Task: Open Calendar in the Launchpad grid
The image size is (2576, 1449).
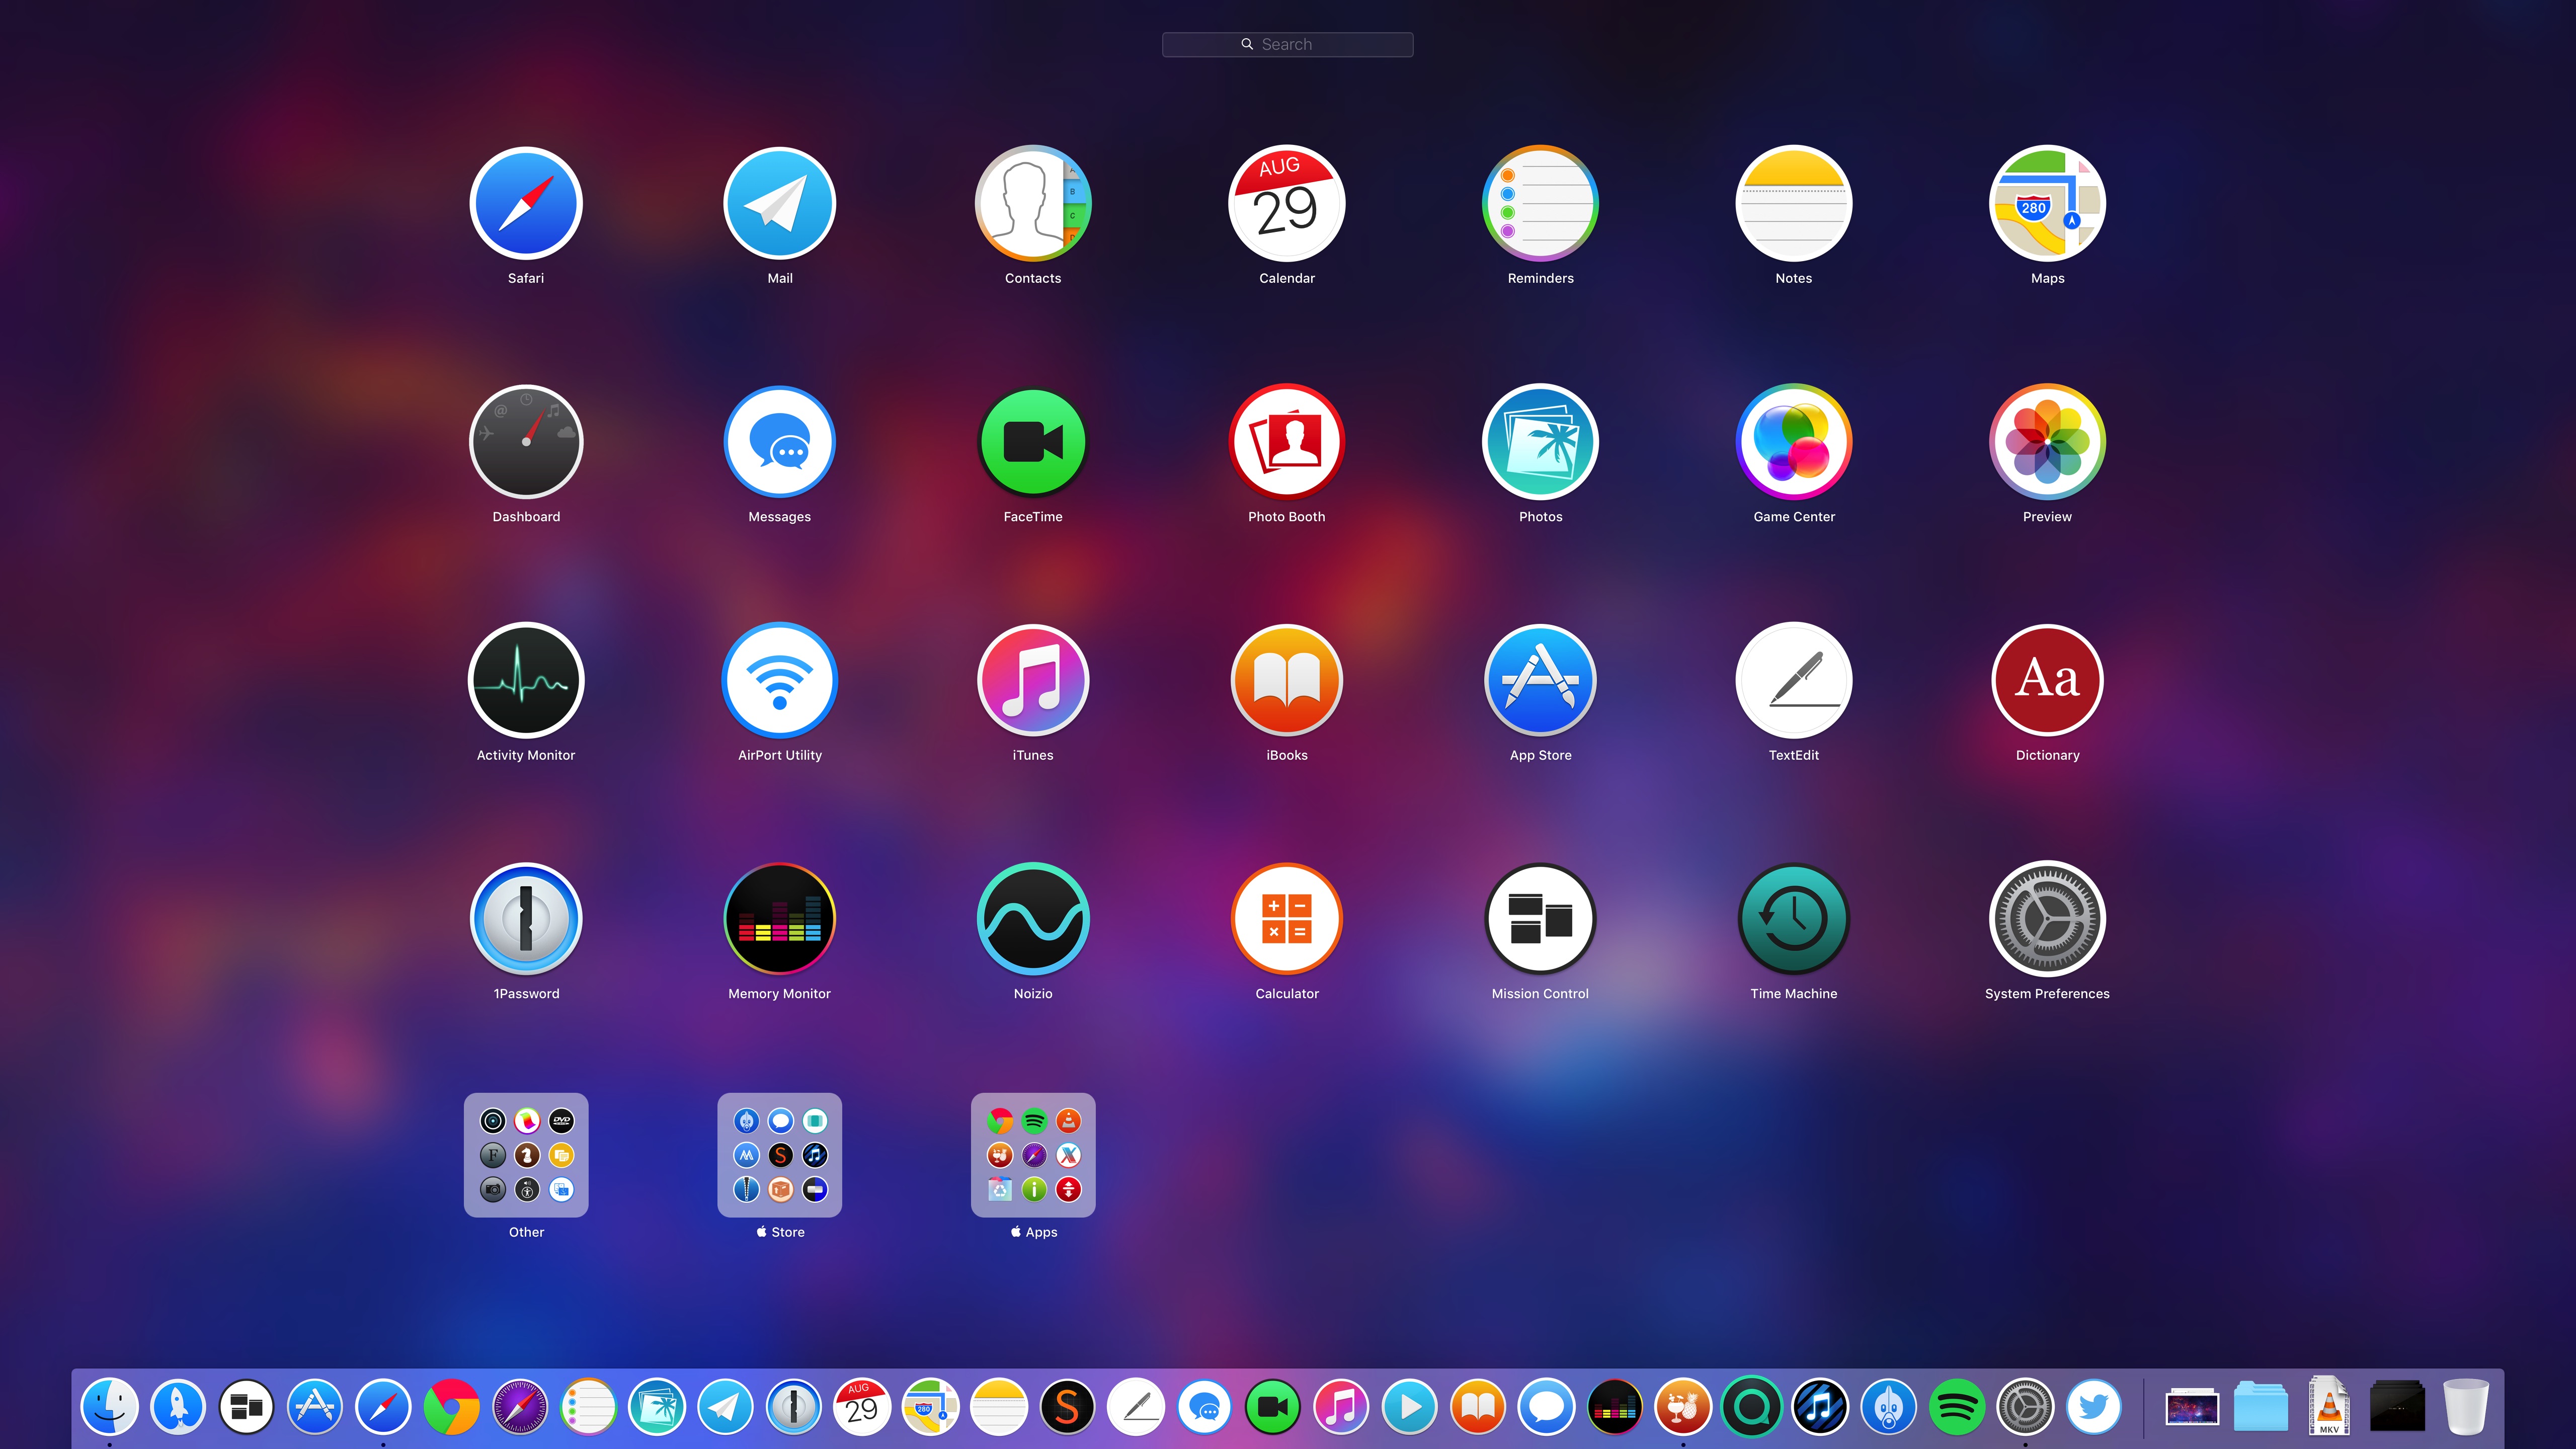Action: click(x=1287, y=203)
